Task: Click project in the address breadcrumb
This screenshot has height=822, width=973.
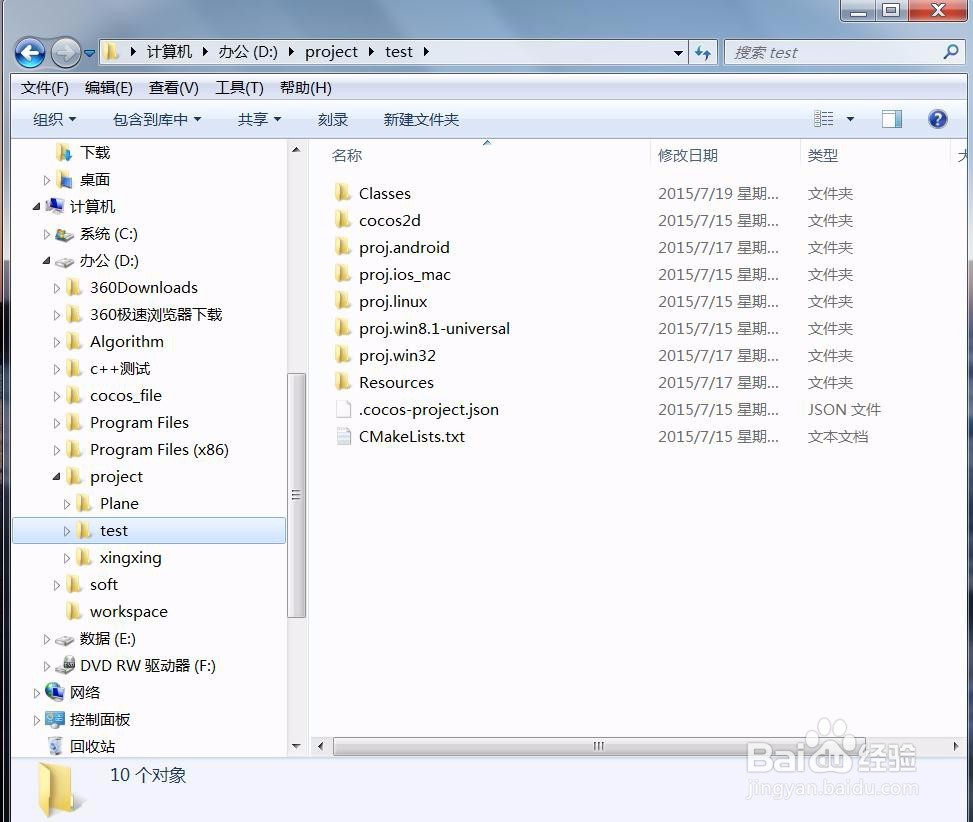Action: click(331, 52)
